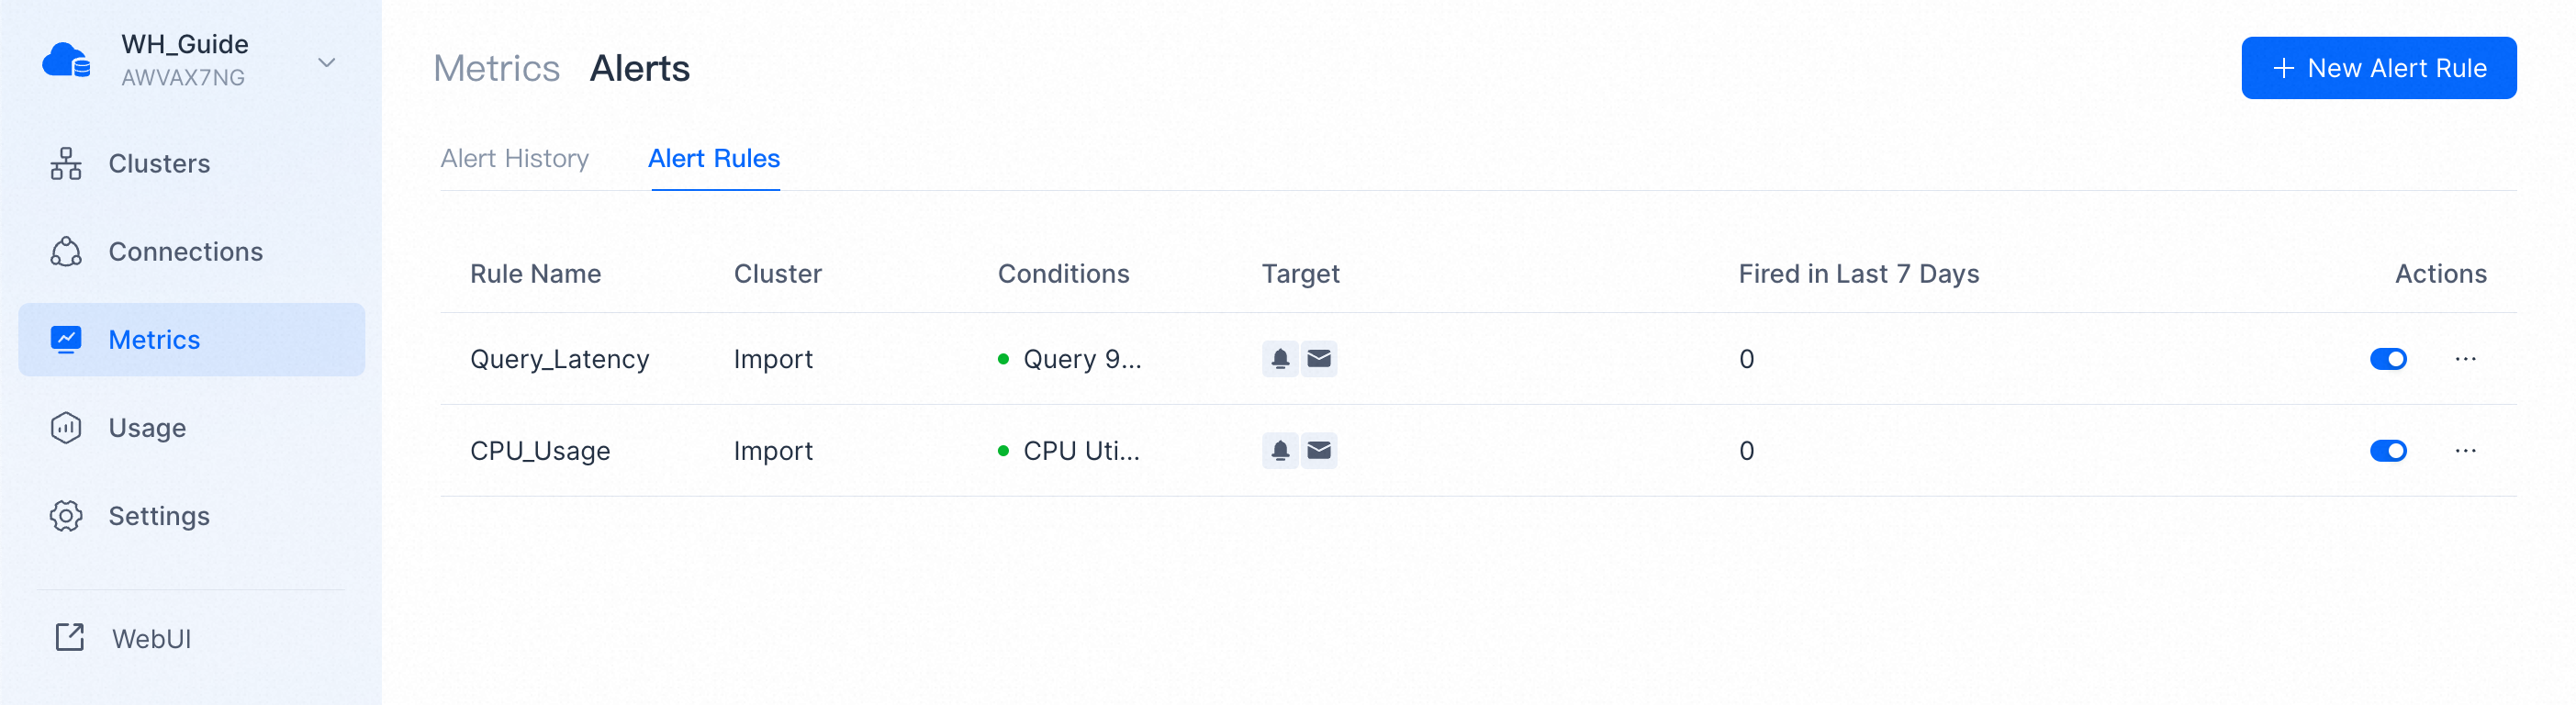Image resolution: width=2576 pixels, height=705 pixels.
Task: Select the Clusters icon in the sidebar
Action: (65, 163)
